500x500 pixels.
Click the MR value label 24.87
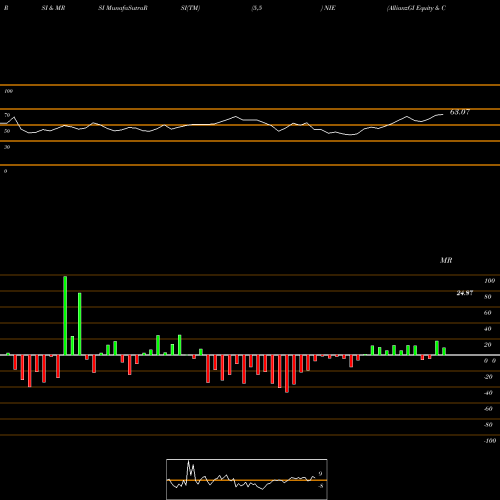(465, 293)
